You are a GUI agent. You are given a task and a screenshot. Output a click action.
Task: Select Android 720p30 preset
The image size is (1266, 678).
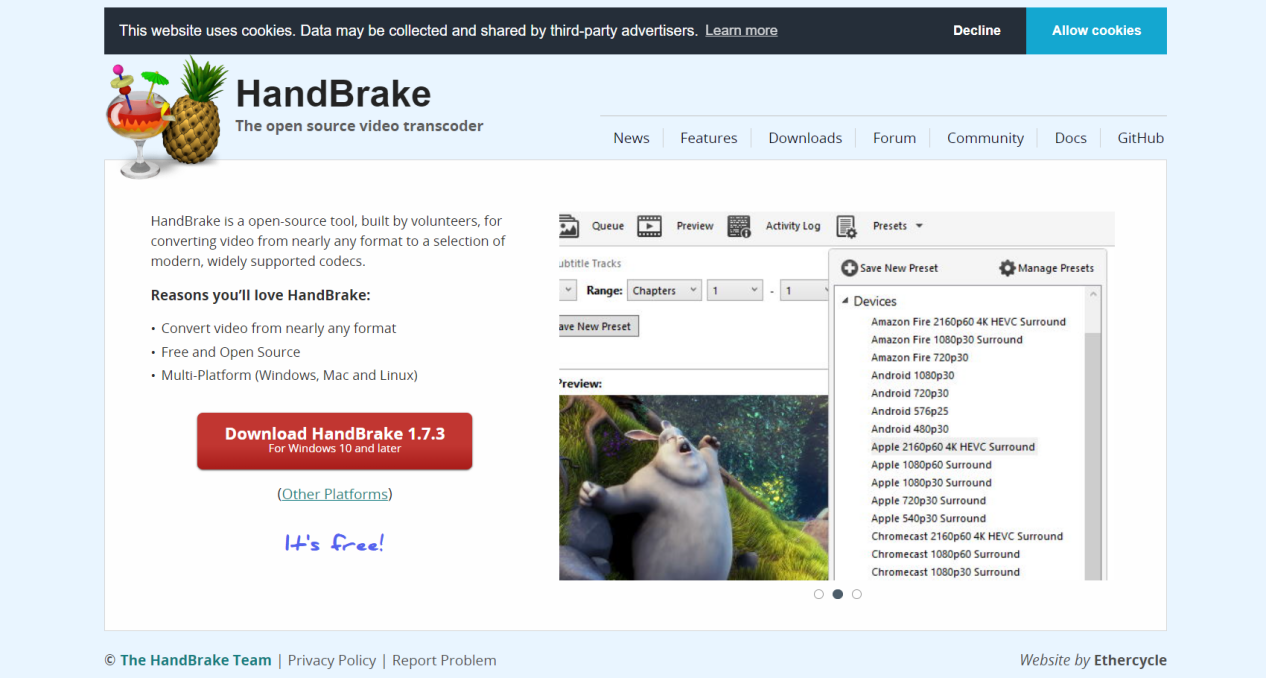pos(909,394)
